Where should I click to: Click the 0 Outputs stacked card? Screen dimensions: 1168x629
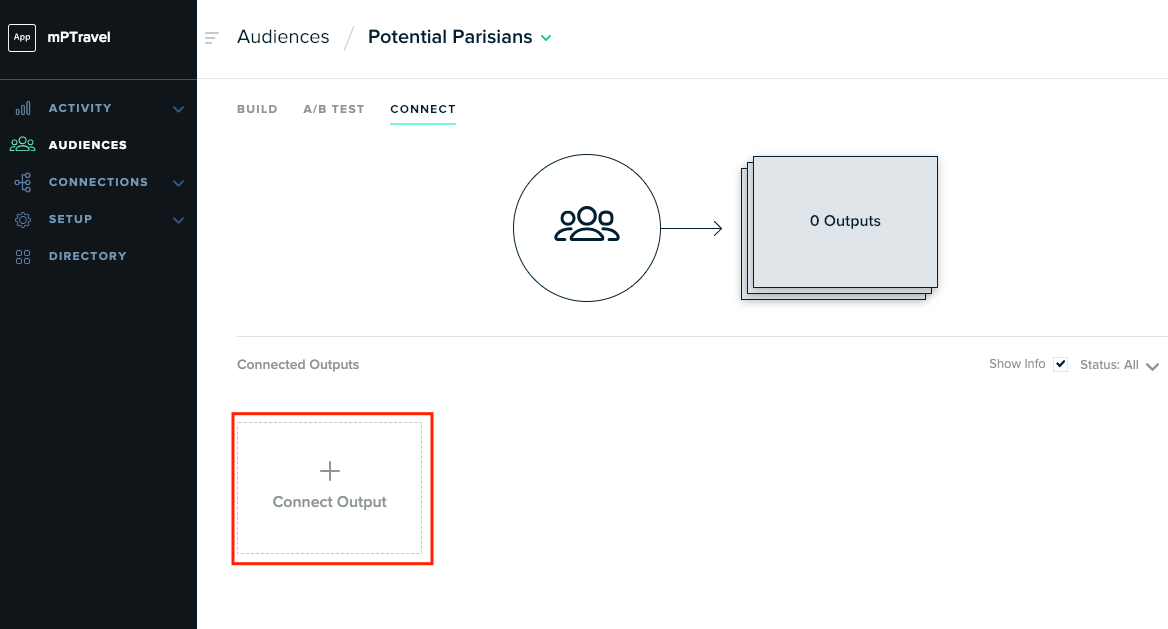pyautogui.click(x=840, y=227)
